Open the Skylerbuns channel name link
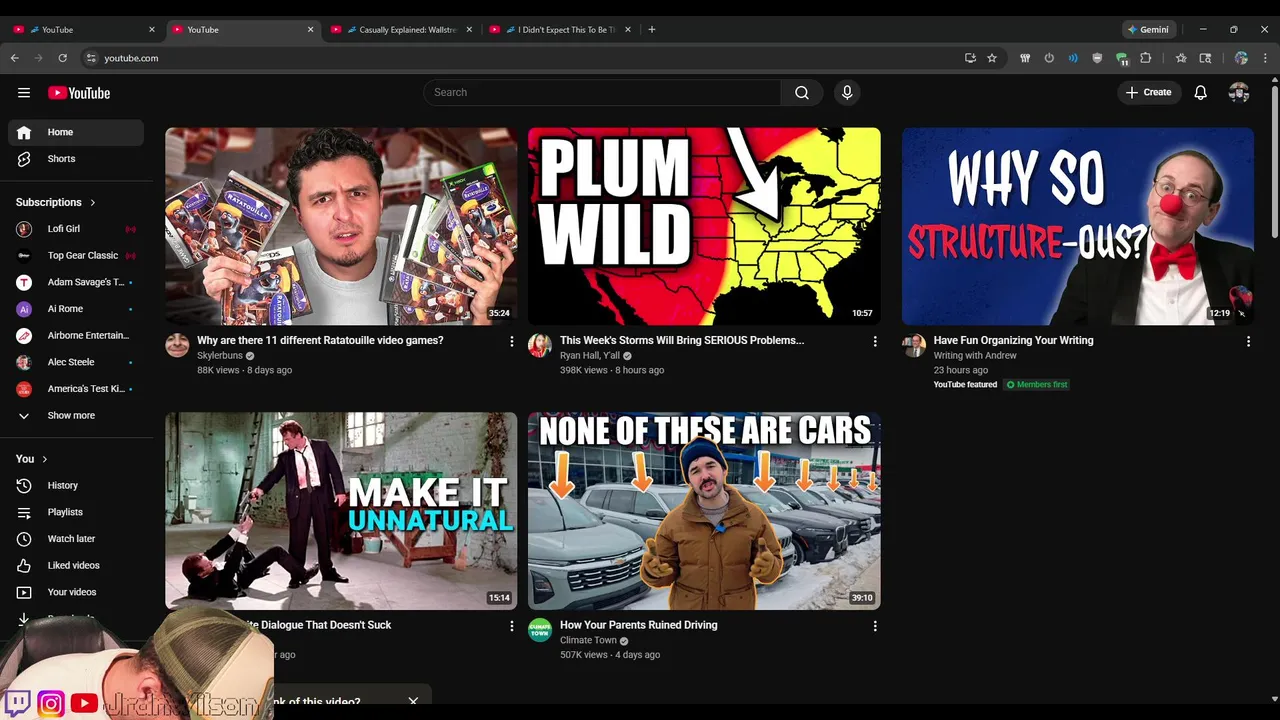This screenshot has height=720, width=1280. coord(219,356)
